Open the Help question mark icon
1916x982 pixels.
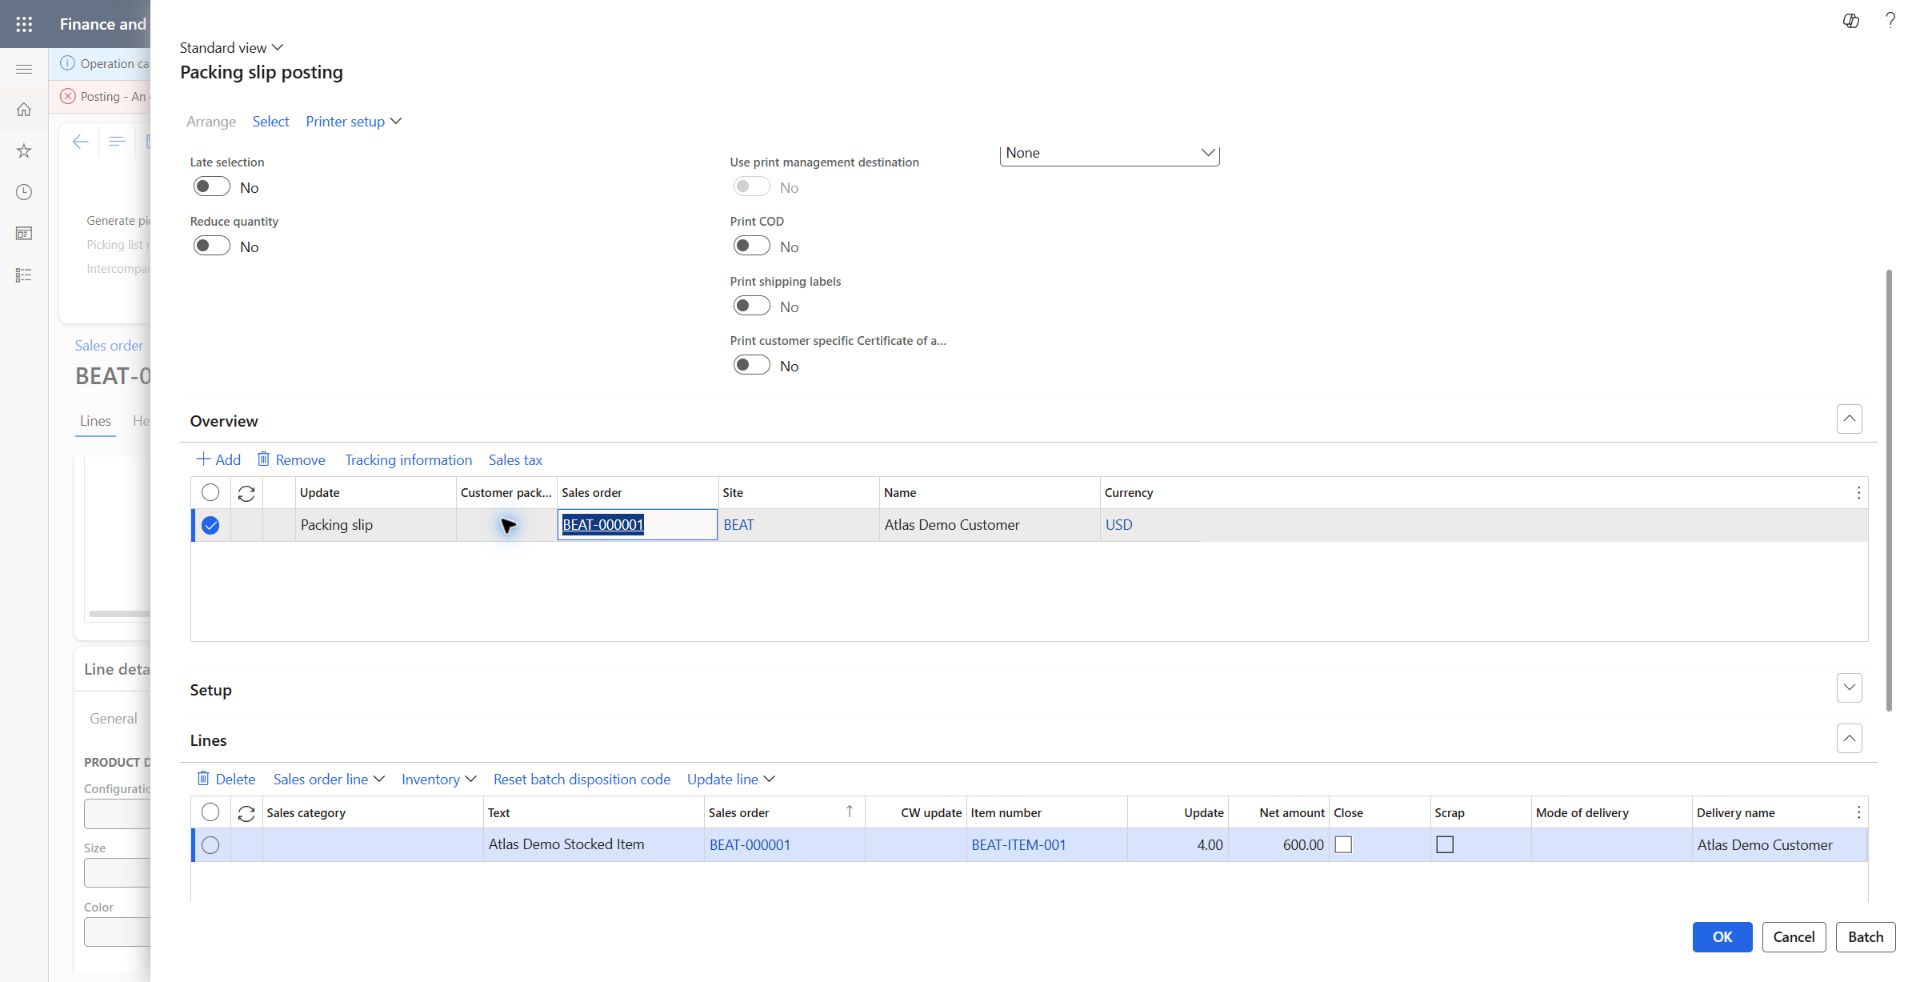[1890, 20]
